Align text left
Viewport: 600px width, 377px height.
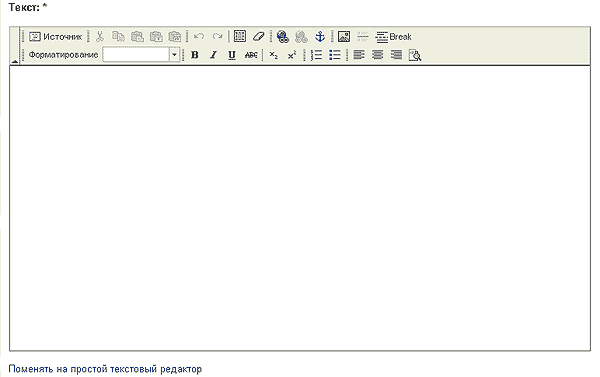point(359,55)
